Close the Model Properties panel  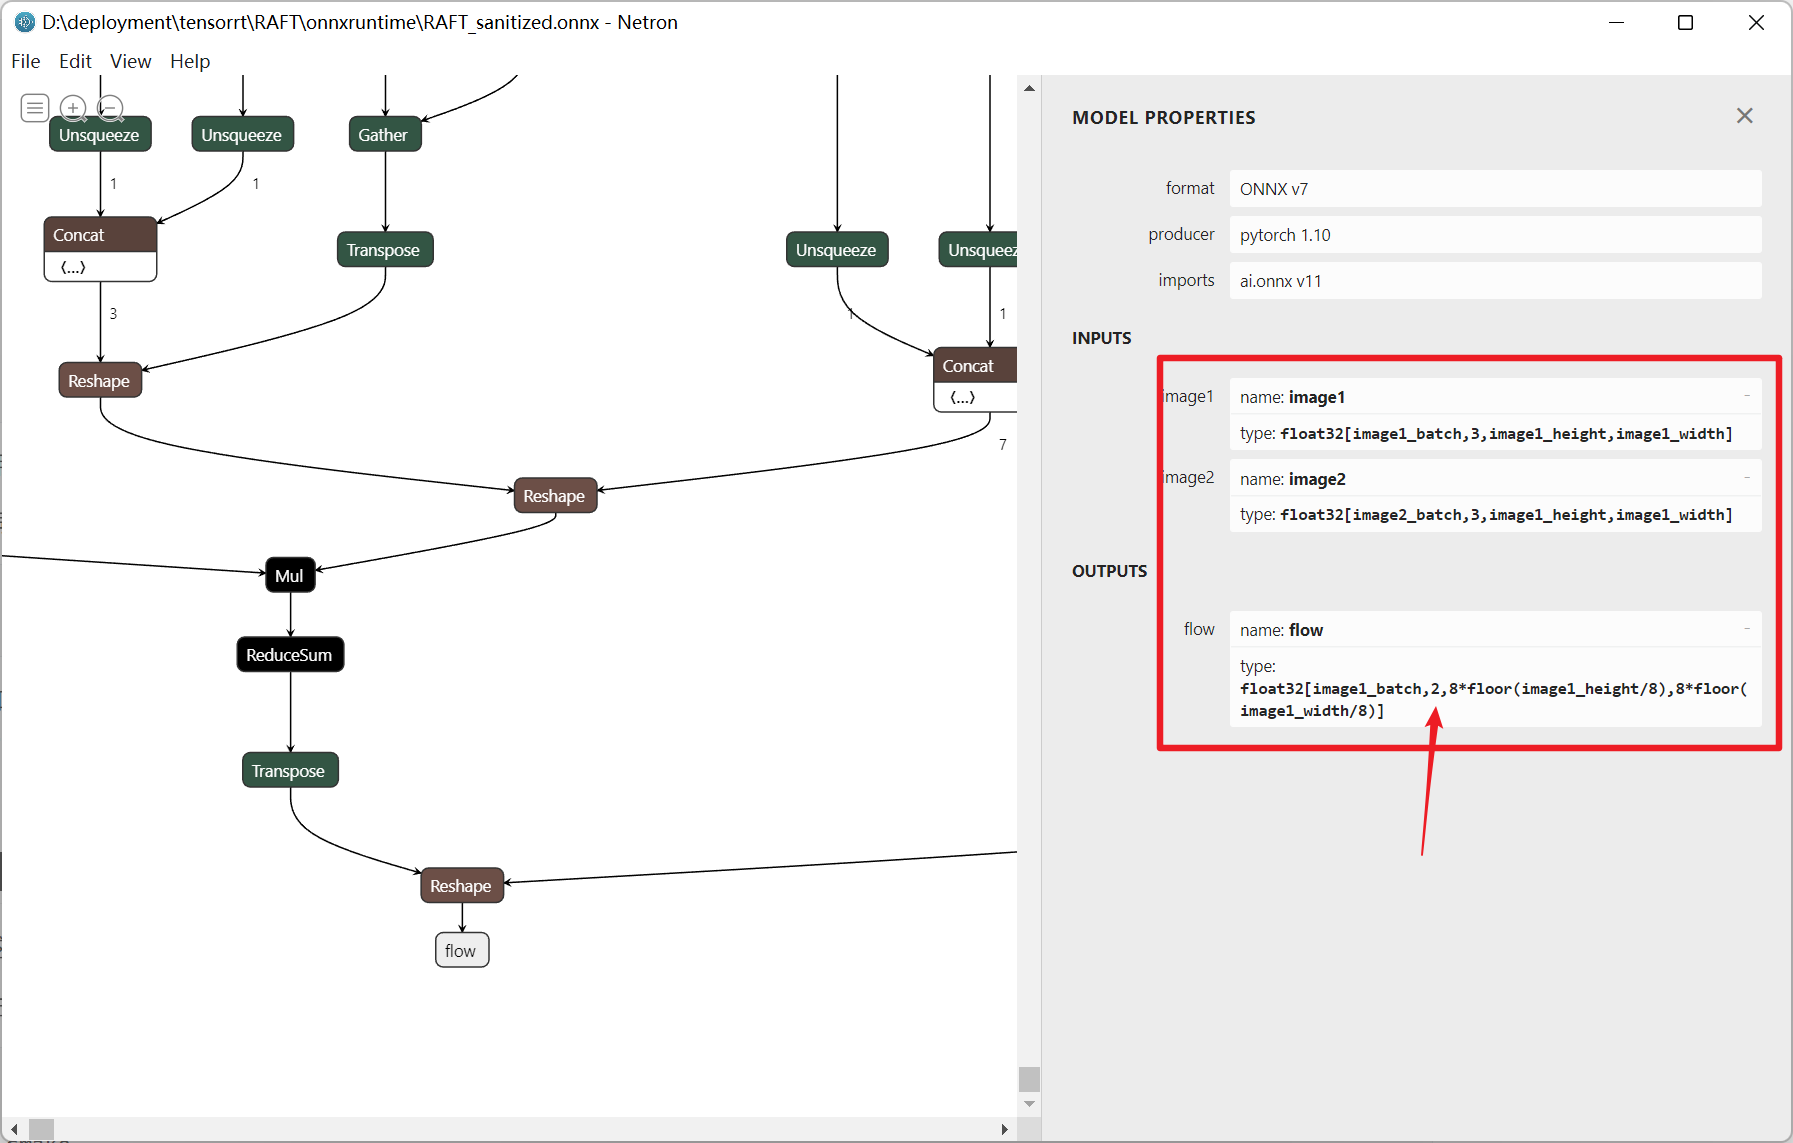[x=1745, y=116]
